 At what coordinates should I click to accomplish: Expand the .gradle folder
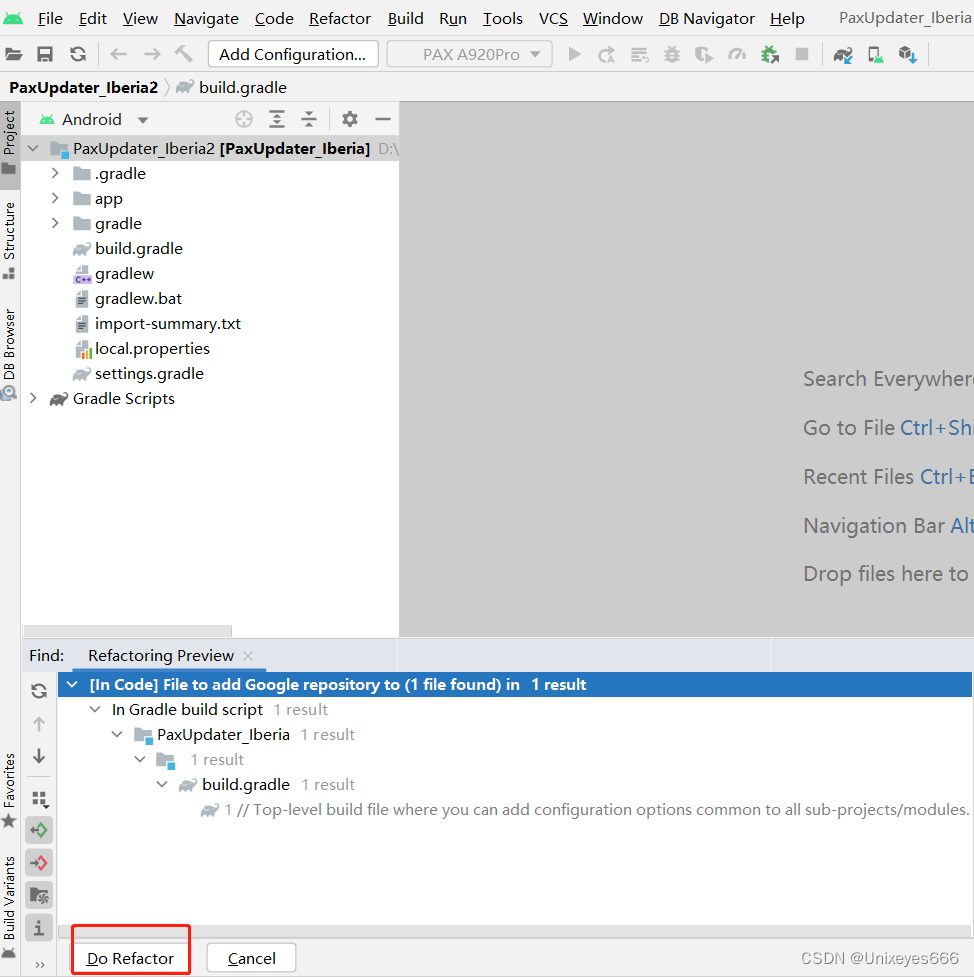(x=55, y=173)
